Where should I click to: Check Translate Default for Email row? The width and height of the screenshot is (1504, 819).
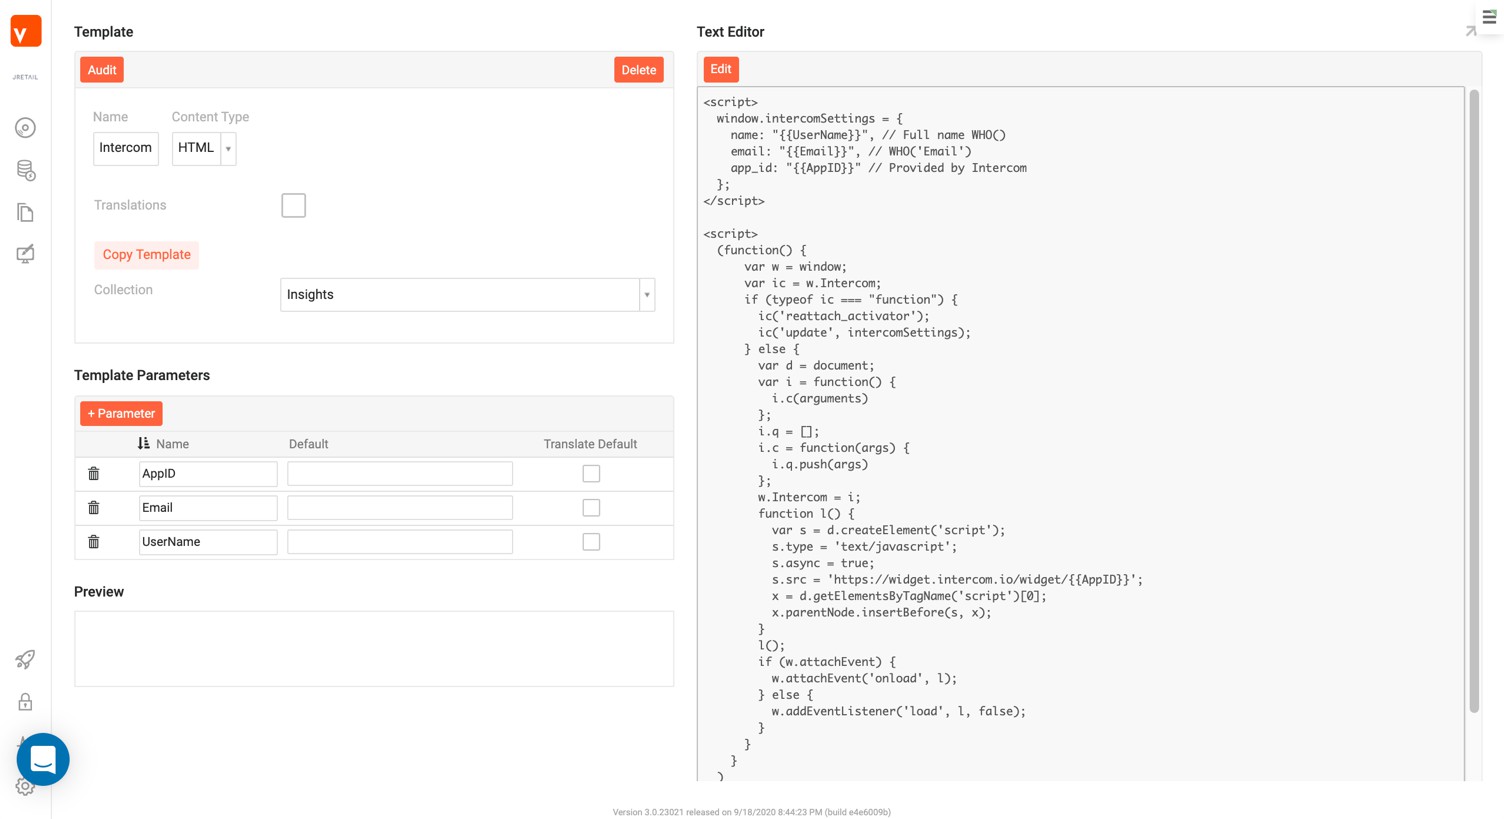click(x=591, y=508)
